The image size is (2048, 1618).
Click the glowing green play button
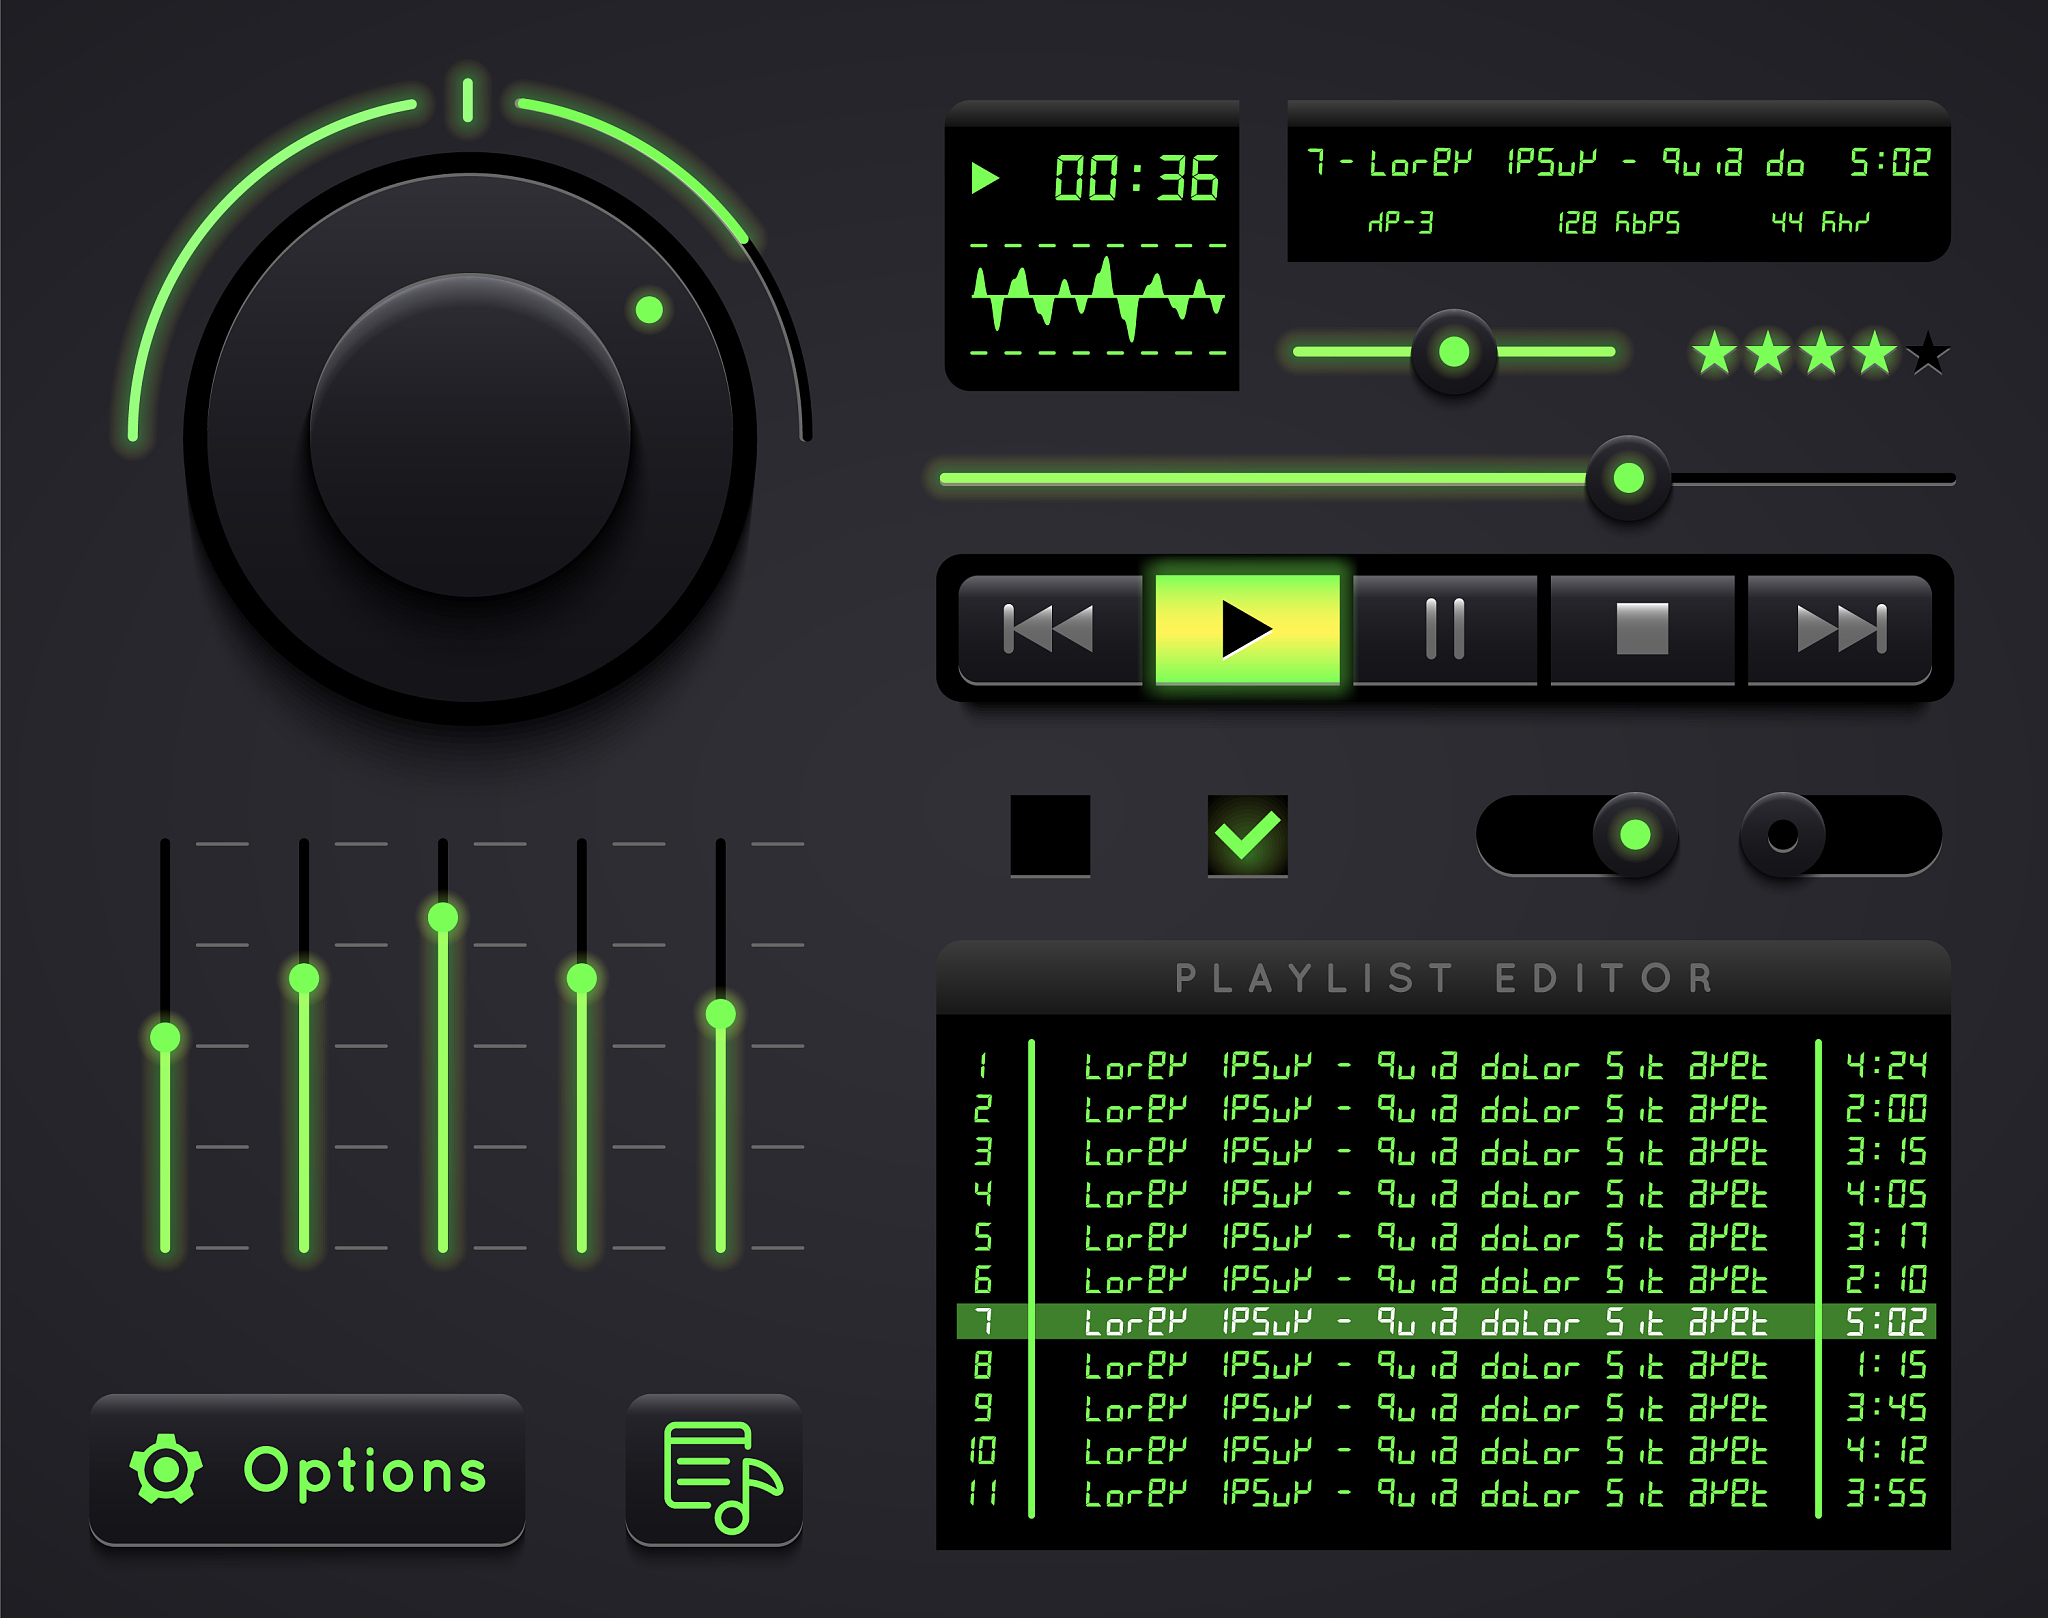tap(1247, 629)
